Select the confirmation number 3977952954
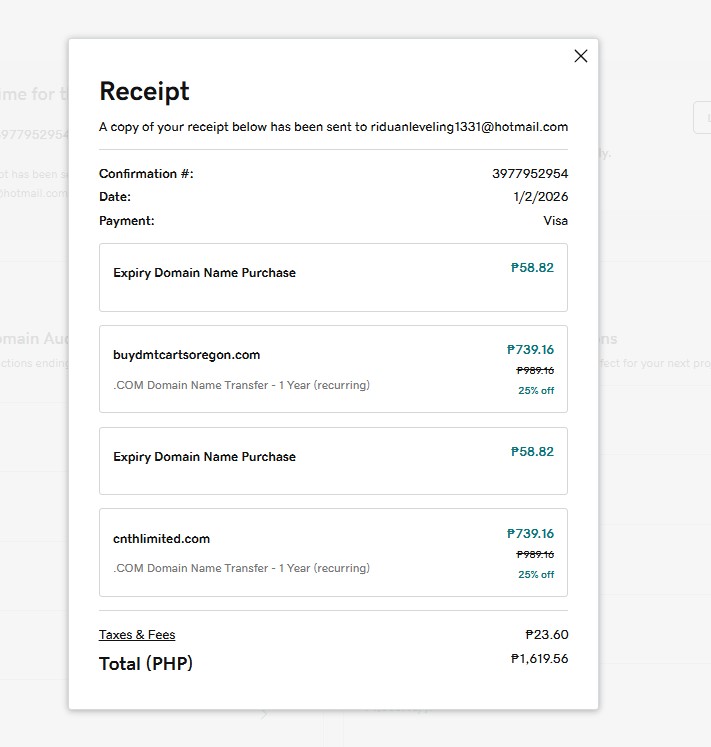 click(x=529, y=174)
